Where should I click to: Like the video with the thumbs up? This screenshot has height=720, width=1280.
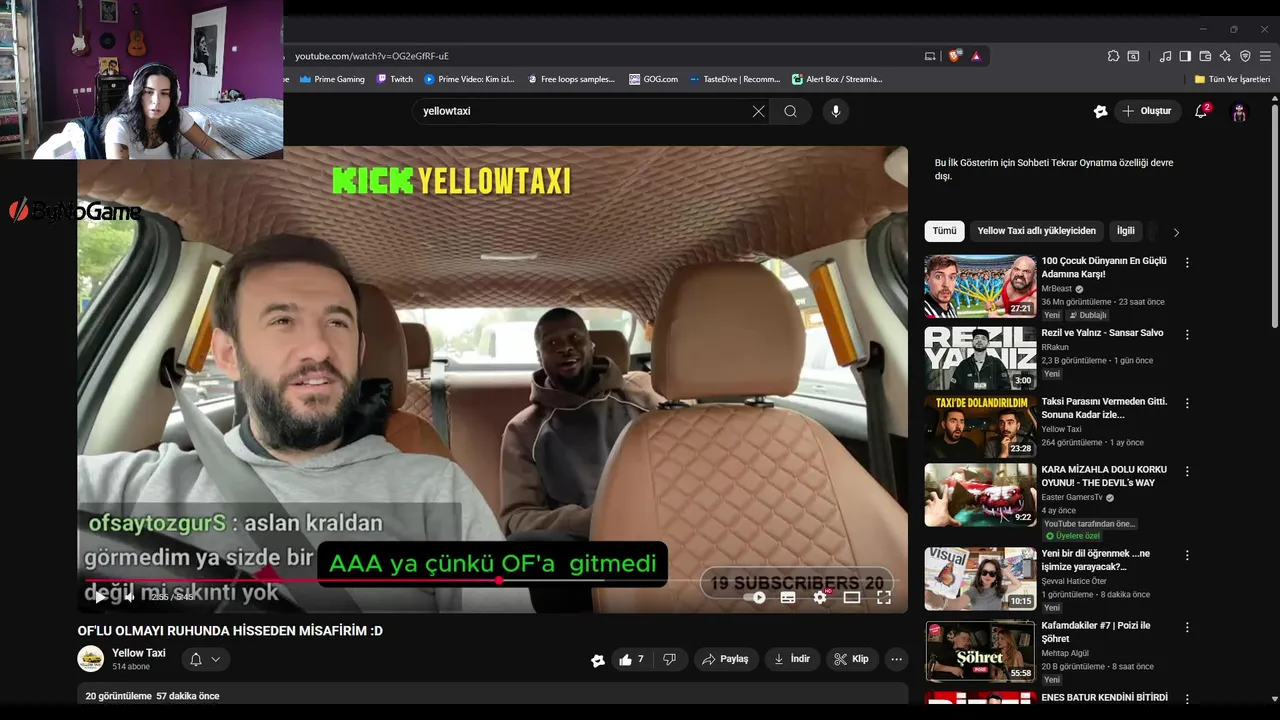click(631, 659)
